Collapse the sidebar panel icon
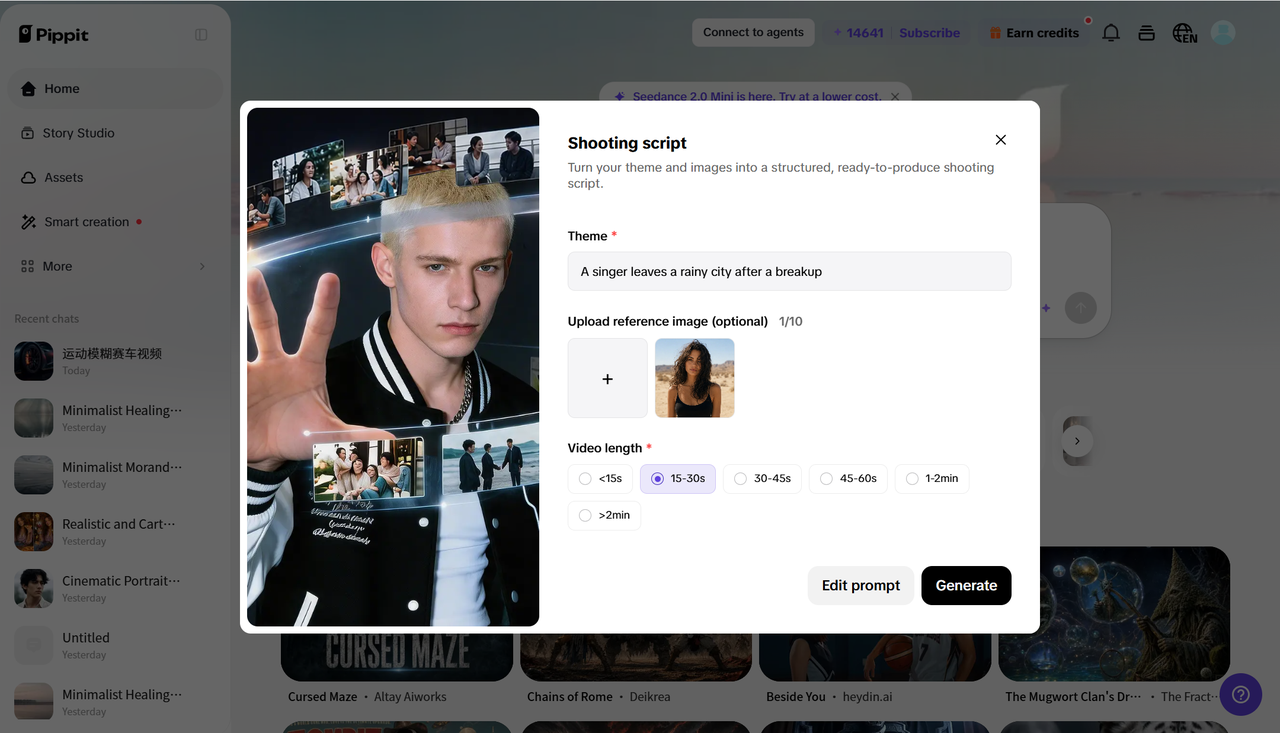The width and height of the screenshot is (1280, 733). pyautogui.click(x=201, y=35)
